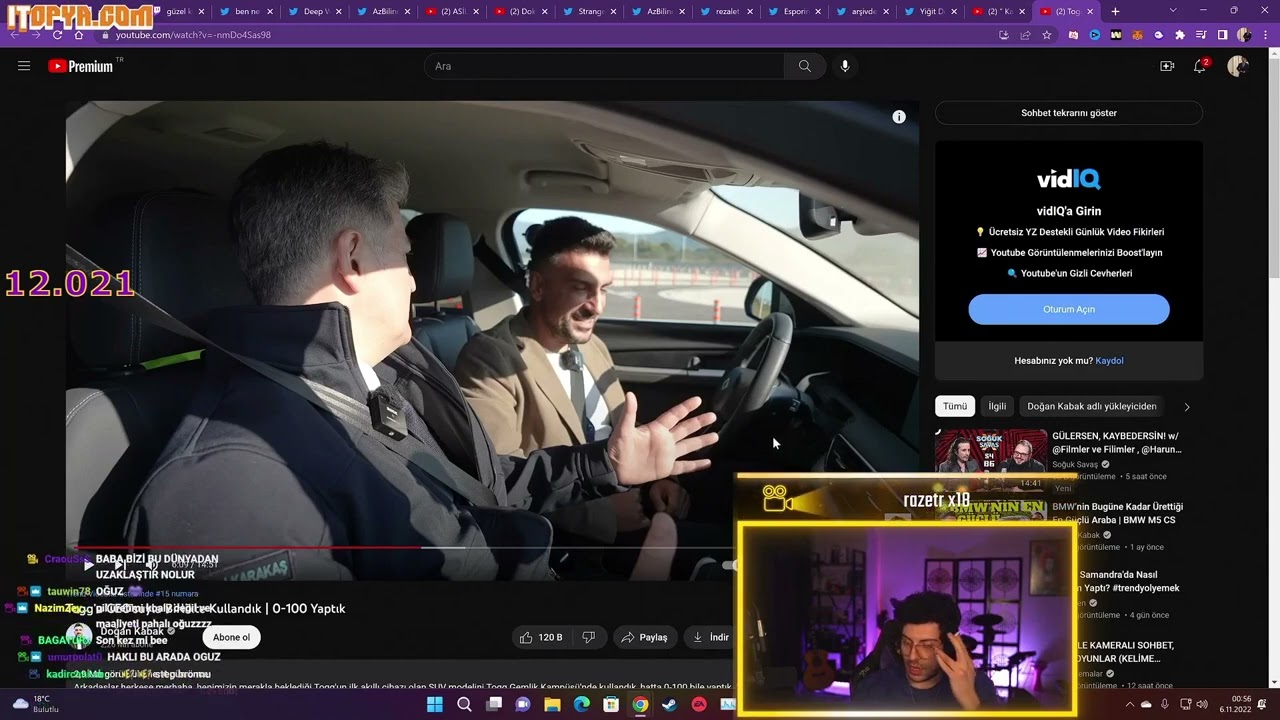Viewport: 1280px width, 720px height.
Task: Select the 'İlgili' filter chip
Action: pyautogui.click(x=997, y=407)
